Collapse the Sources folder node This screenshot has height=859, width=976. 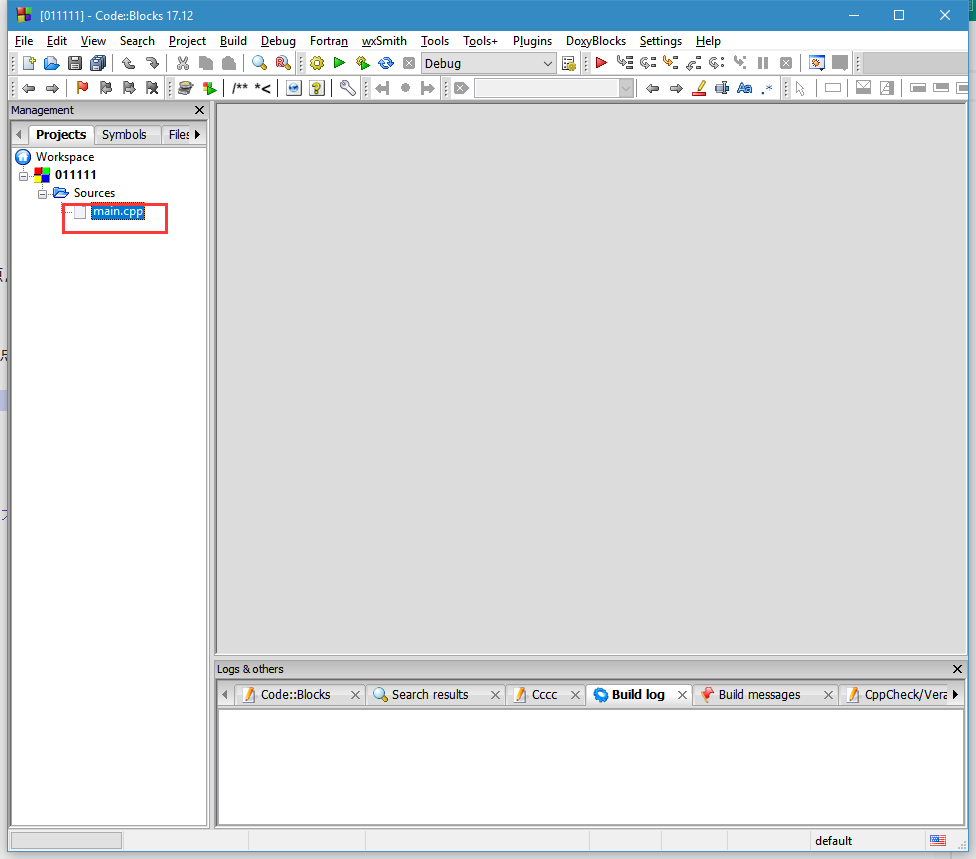click(x=42, y=194)
